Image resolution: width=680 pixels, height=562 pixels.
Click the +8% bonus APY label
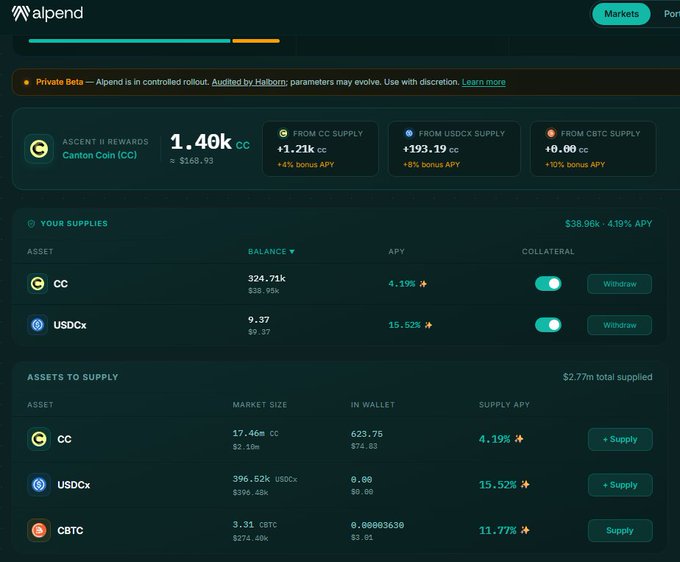coord(432,165)
